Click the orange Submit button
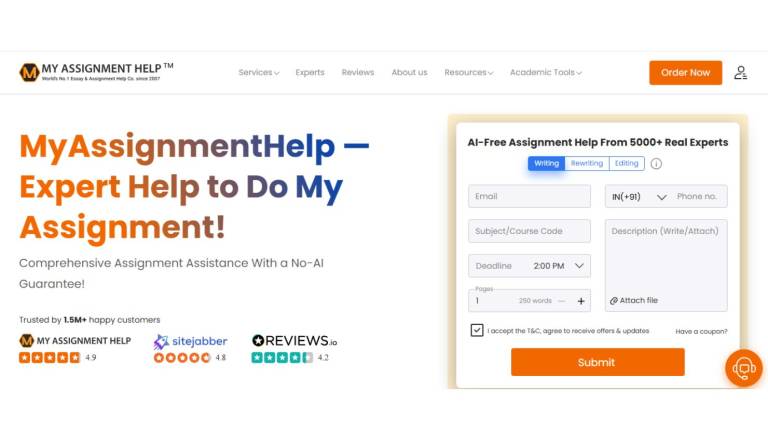 pyautogui.click(x=598, y=362)
